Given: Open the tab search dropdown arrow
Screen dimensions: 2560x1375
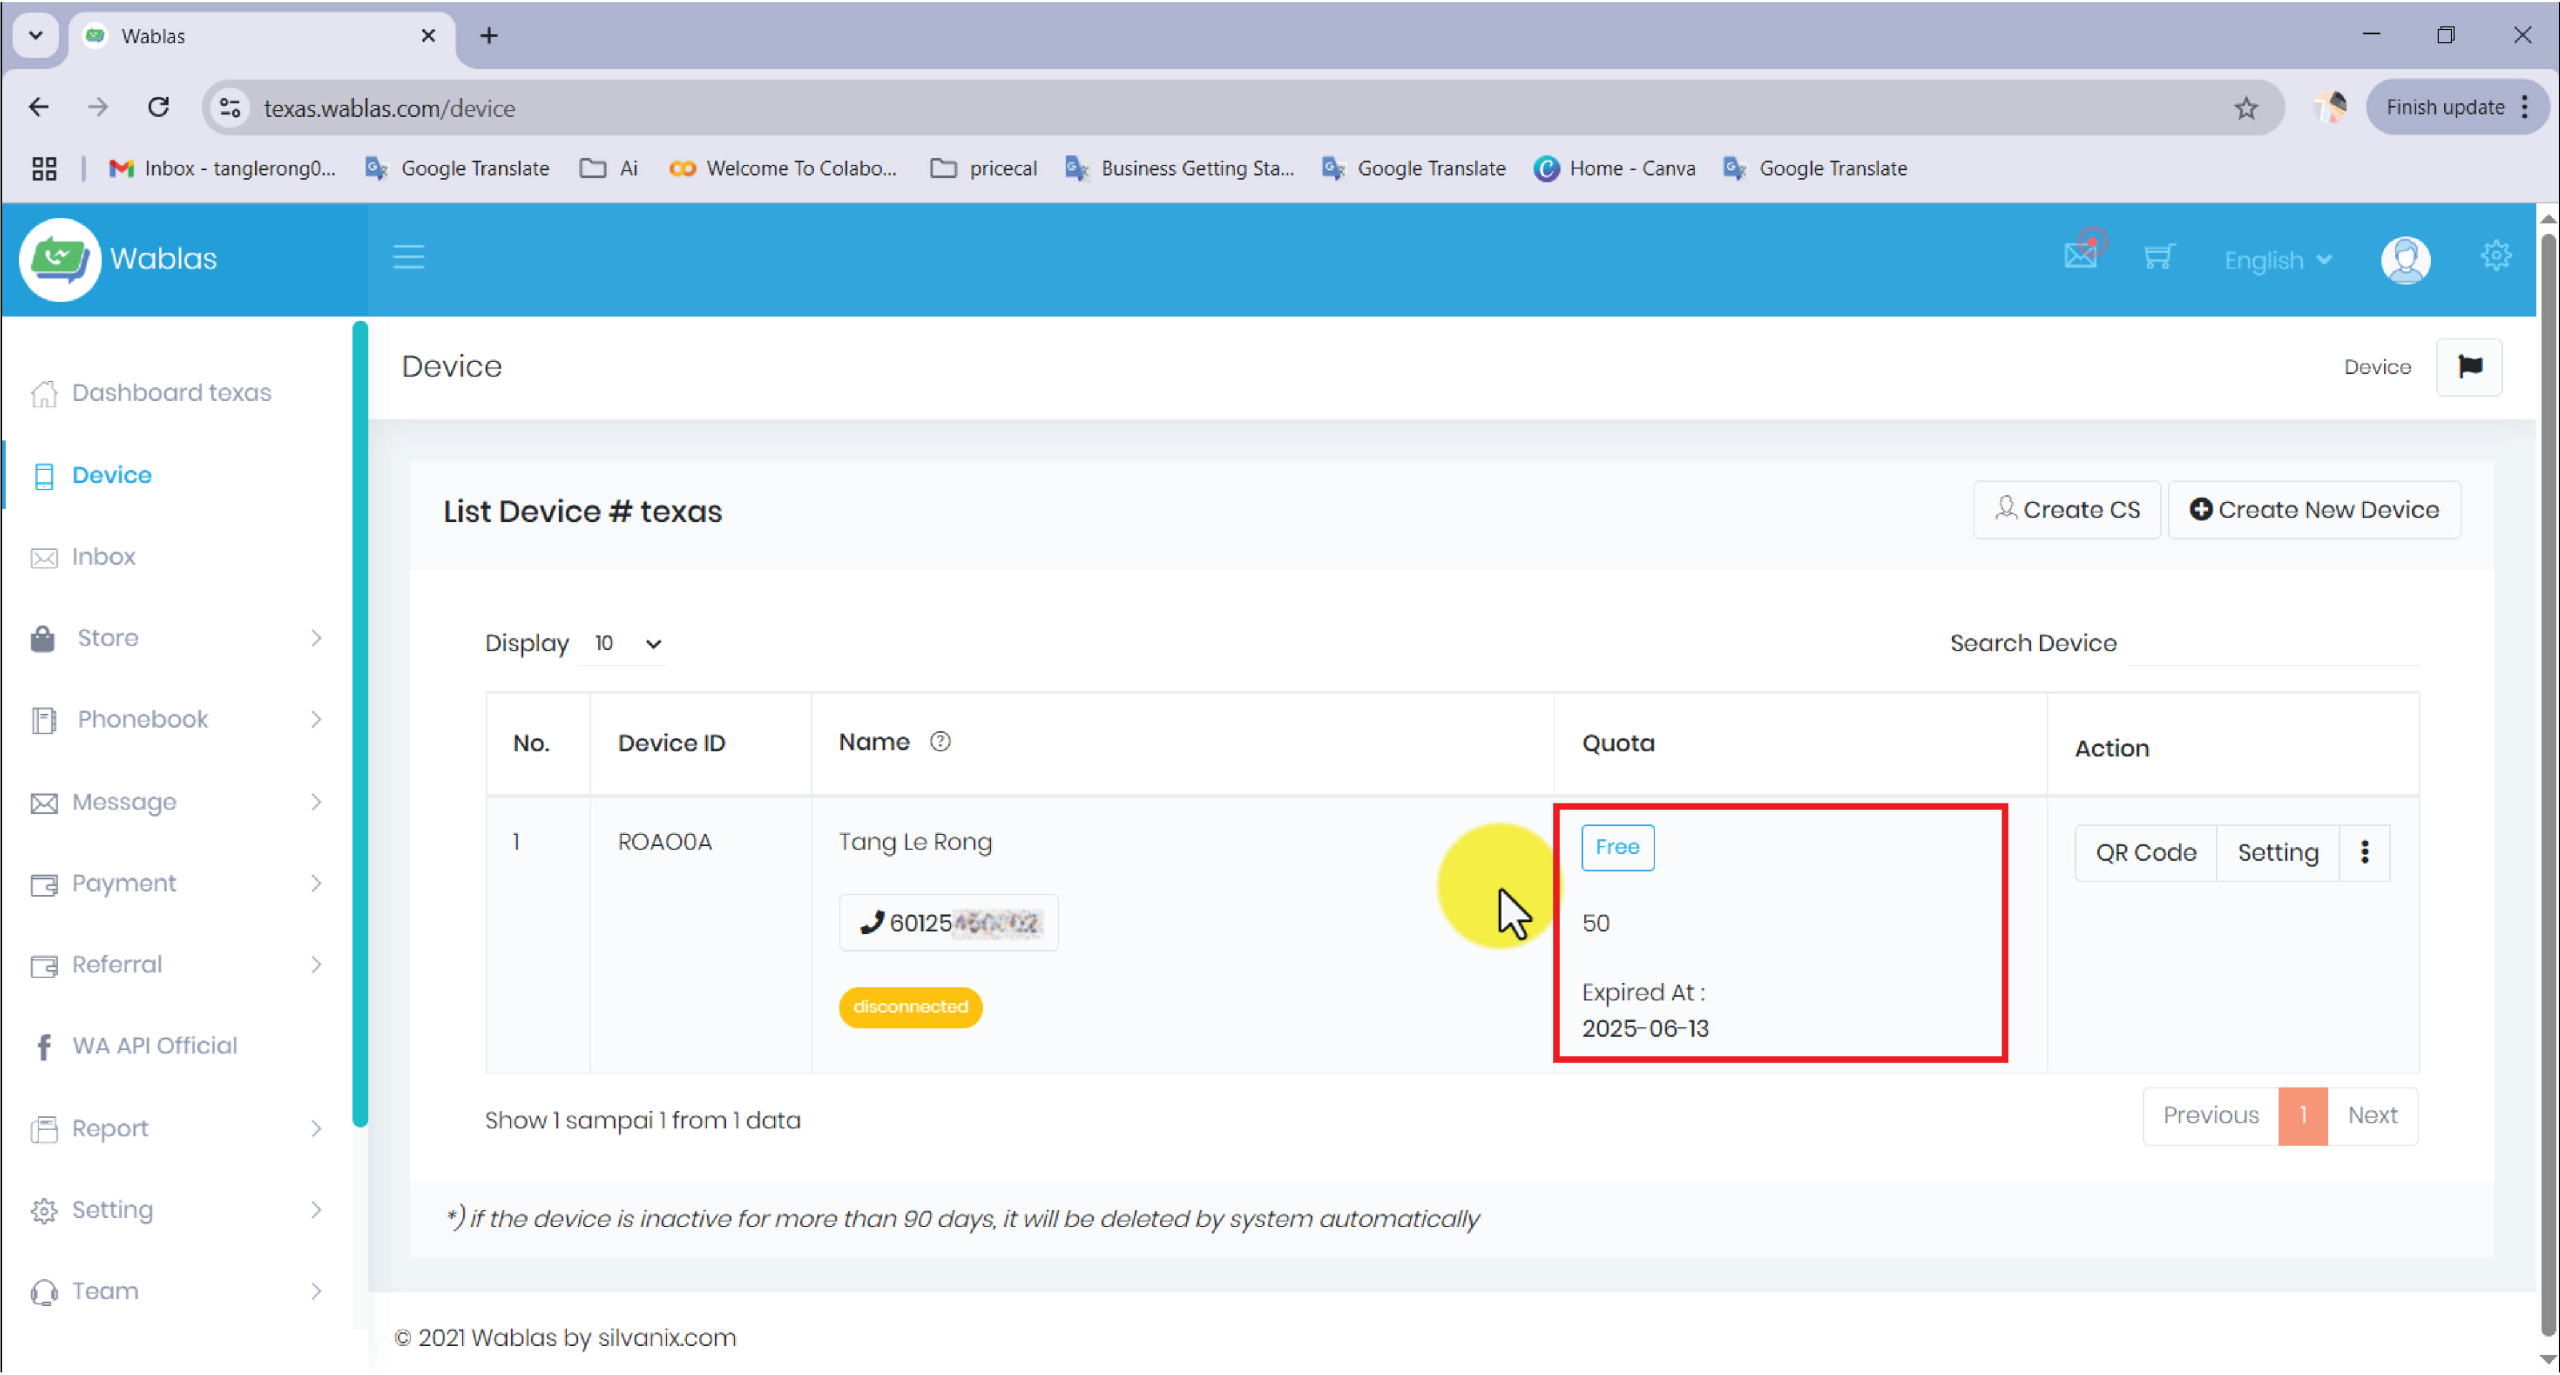Looking at the screenshot, I should (x=36, y=36).
